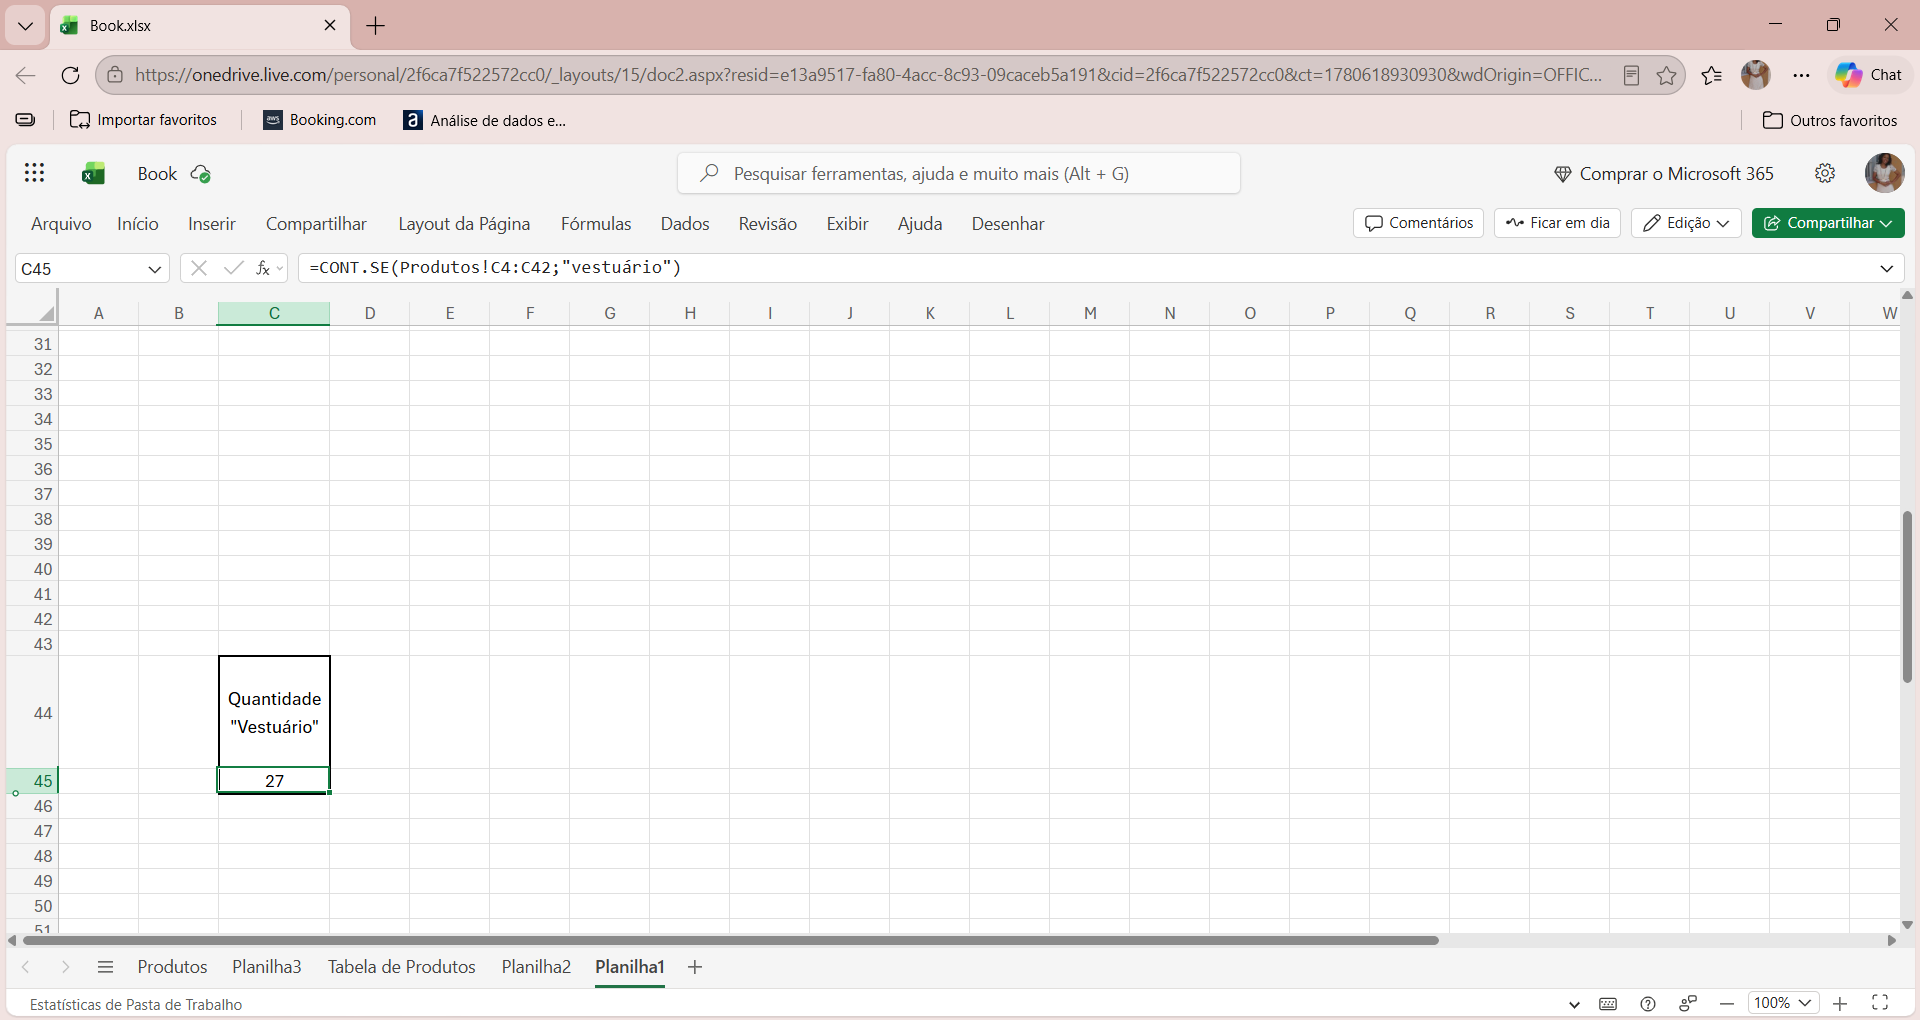This screenshot has width=1920, height=1020.
Task: Select row 45 header
Action: 33,781
